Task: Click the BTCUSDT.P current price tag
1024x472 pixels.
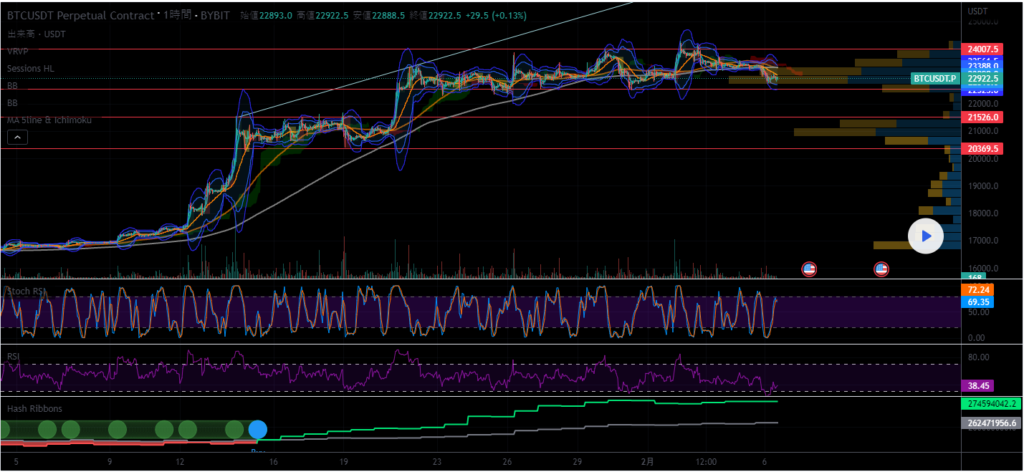Action: [x=934, y=77]
